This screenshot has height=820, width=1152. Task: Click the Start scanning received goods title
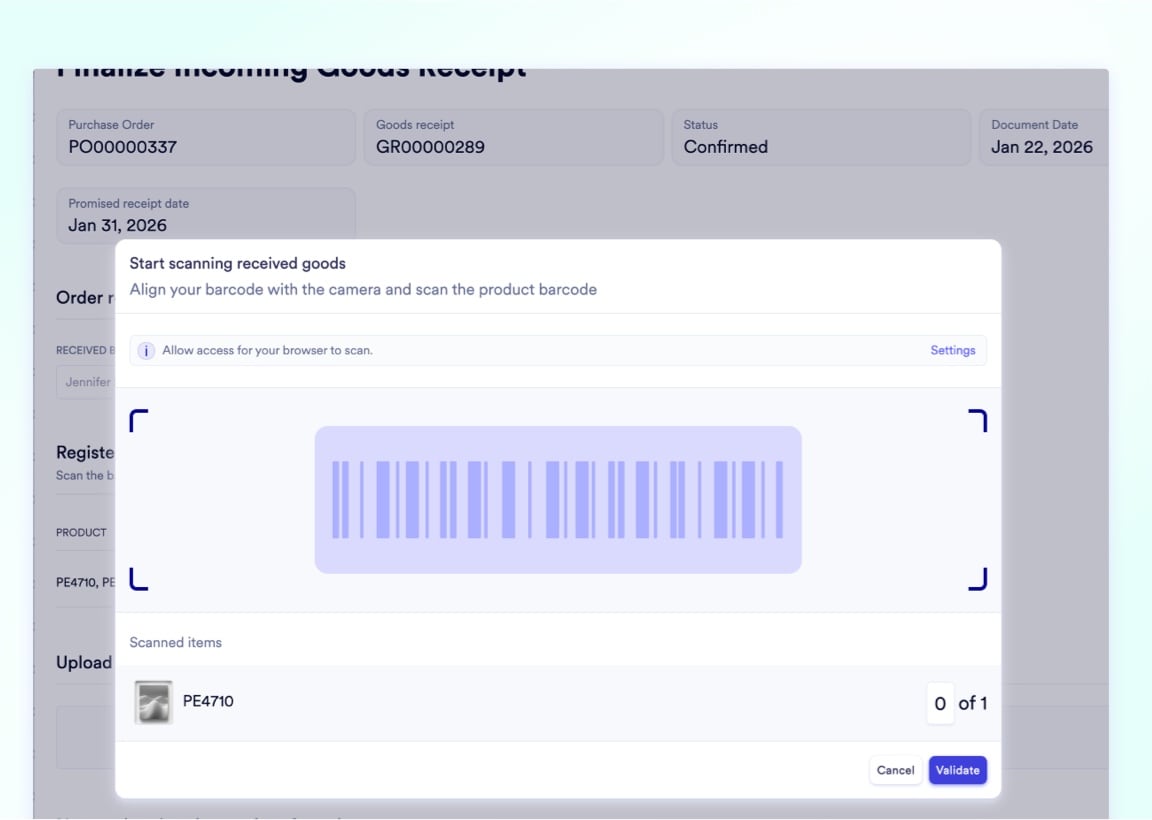pyautogui.click(x=237, y=263)
